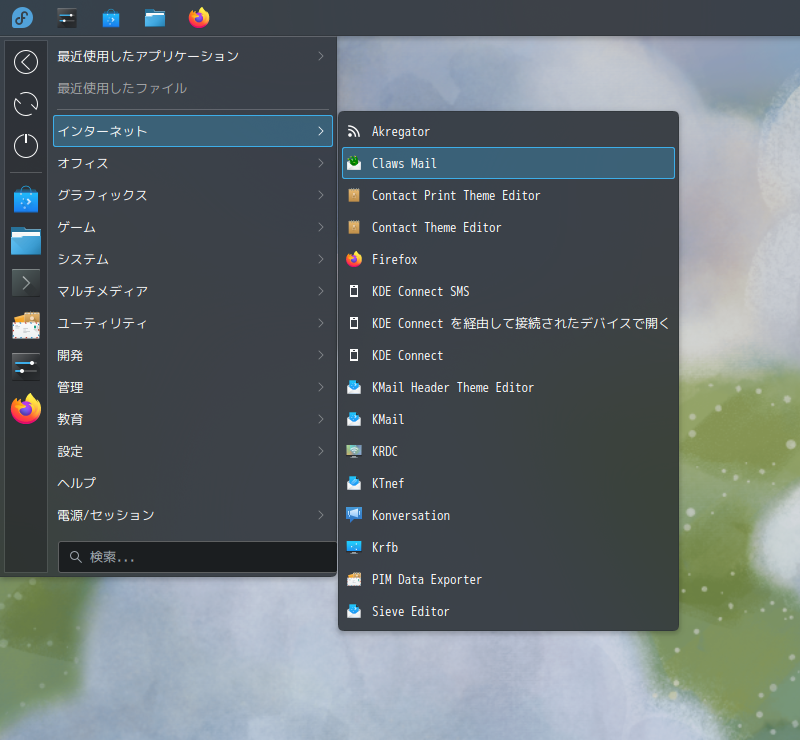Open Dolphin file manager from top panel

[155, 18]
